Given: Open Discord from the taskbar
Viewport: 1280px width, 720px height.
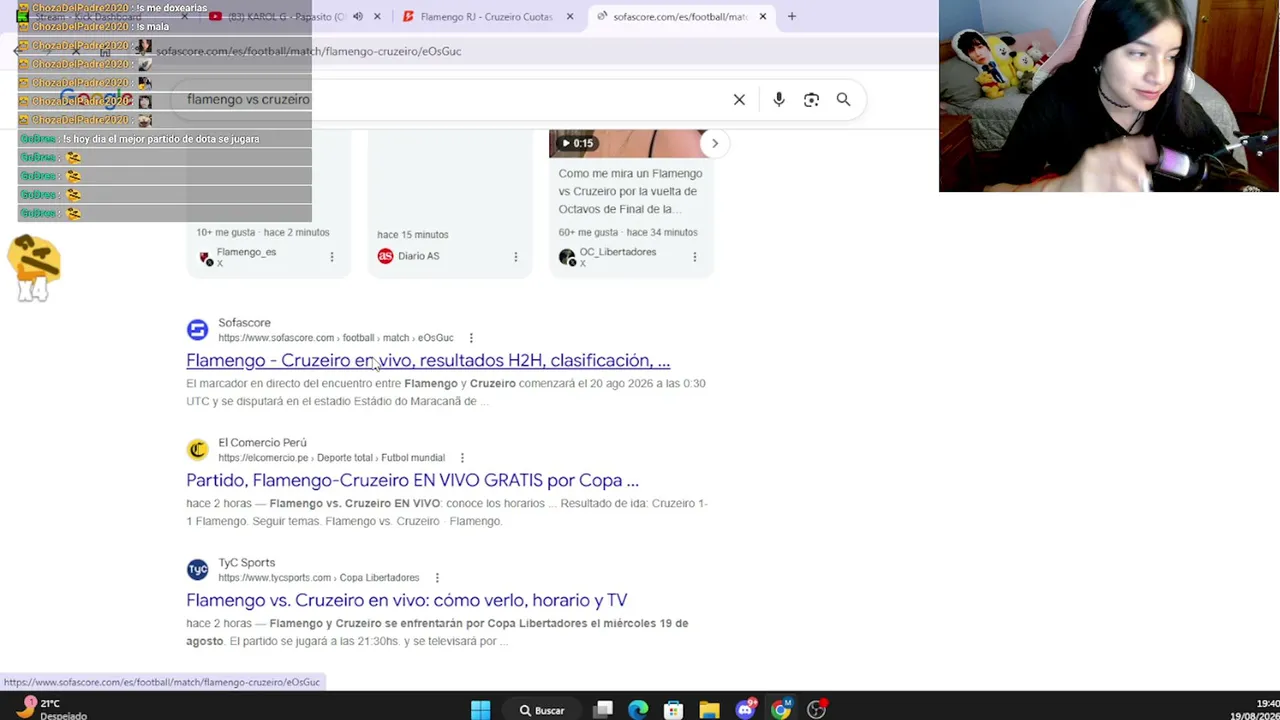Looking at the screenshot, I should (745, 710).
